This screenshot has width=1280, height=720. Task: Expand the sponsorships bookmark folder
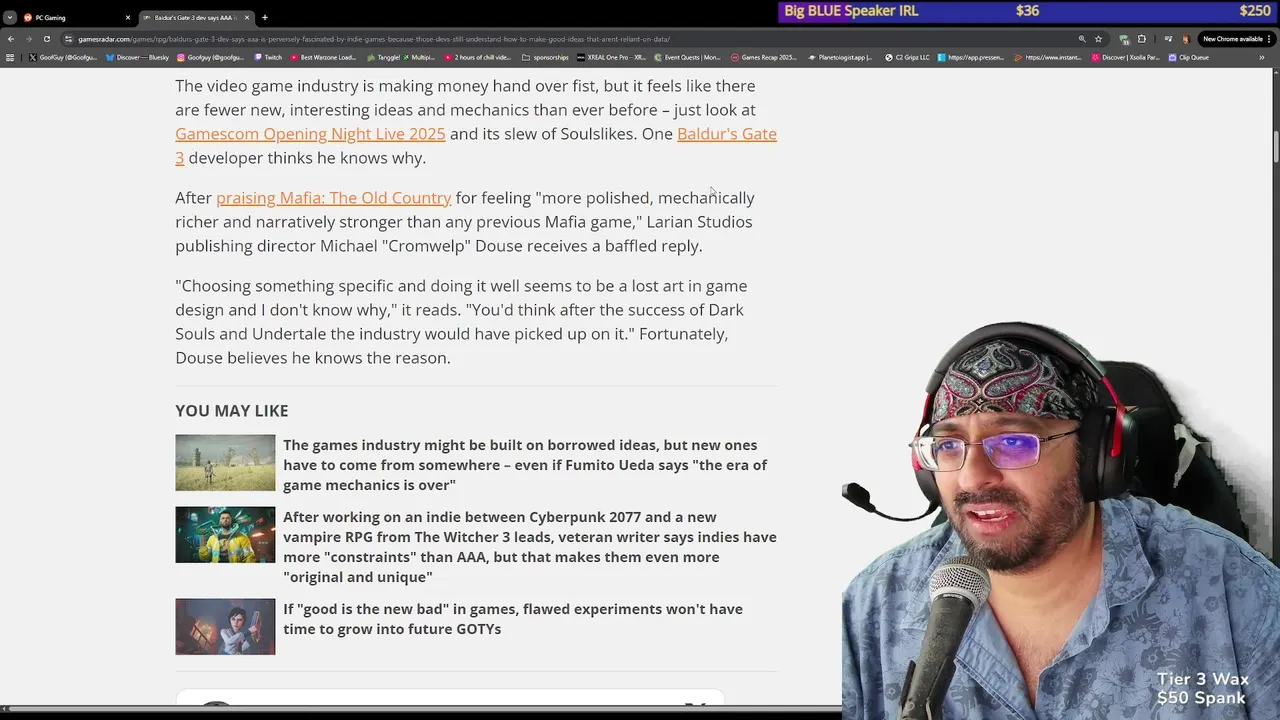pos(545,57)
